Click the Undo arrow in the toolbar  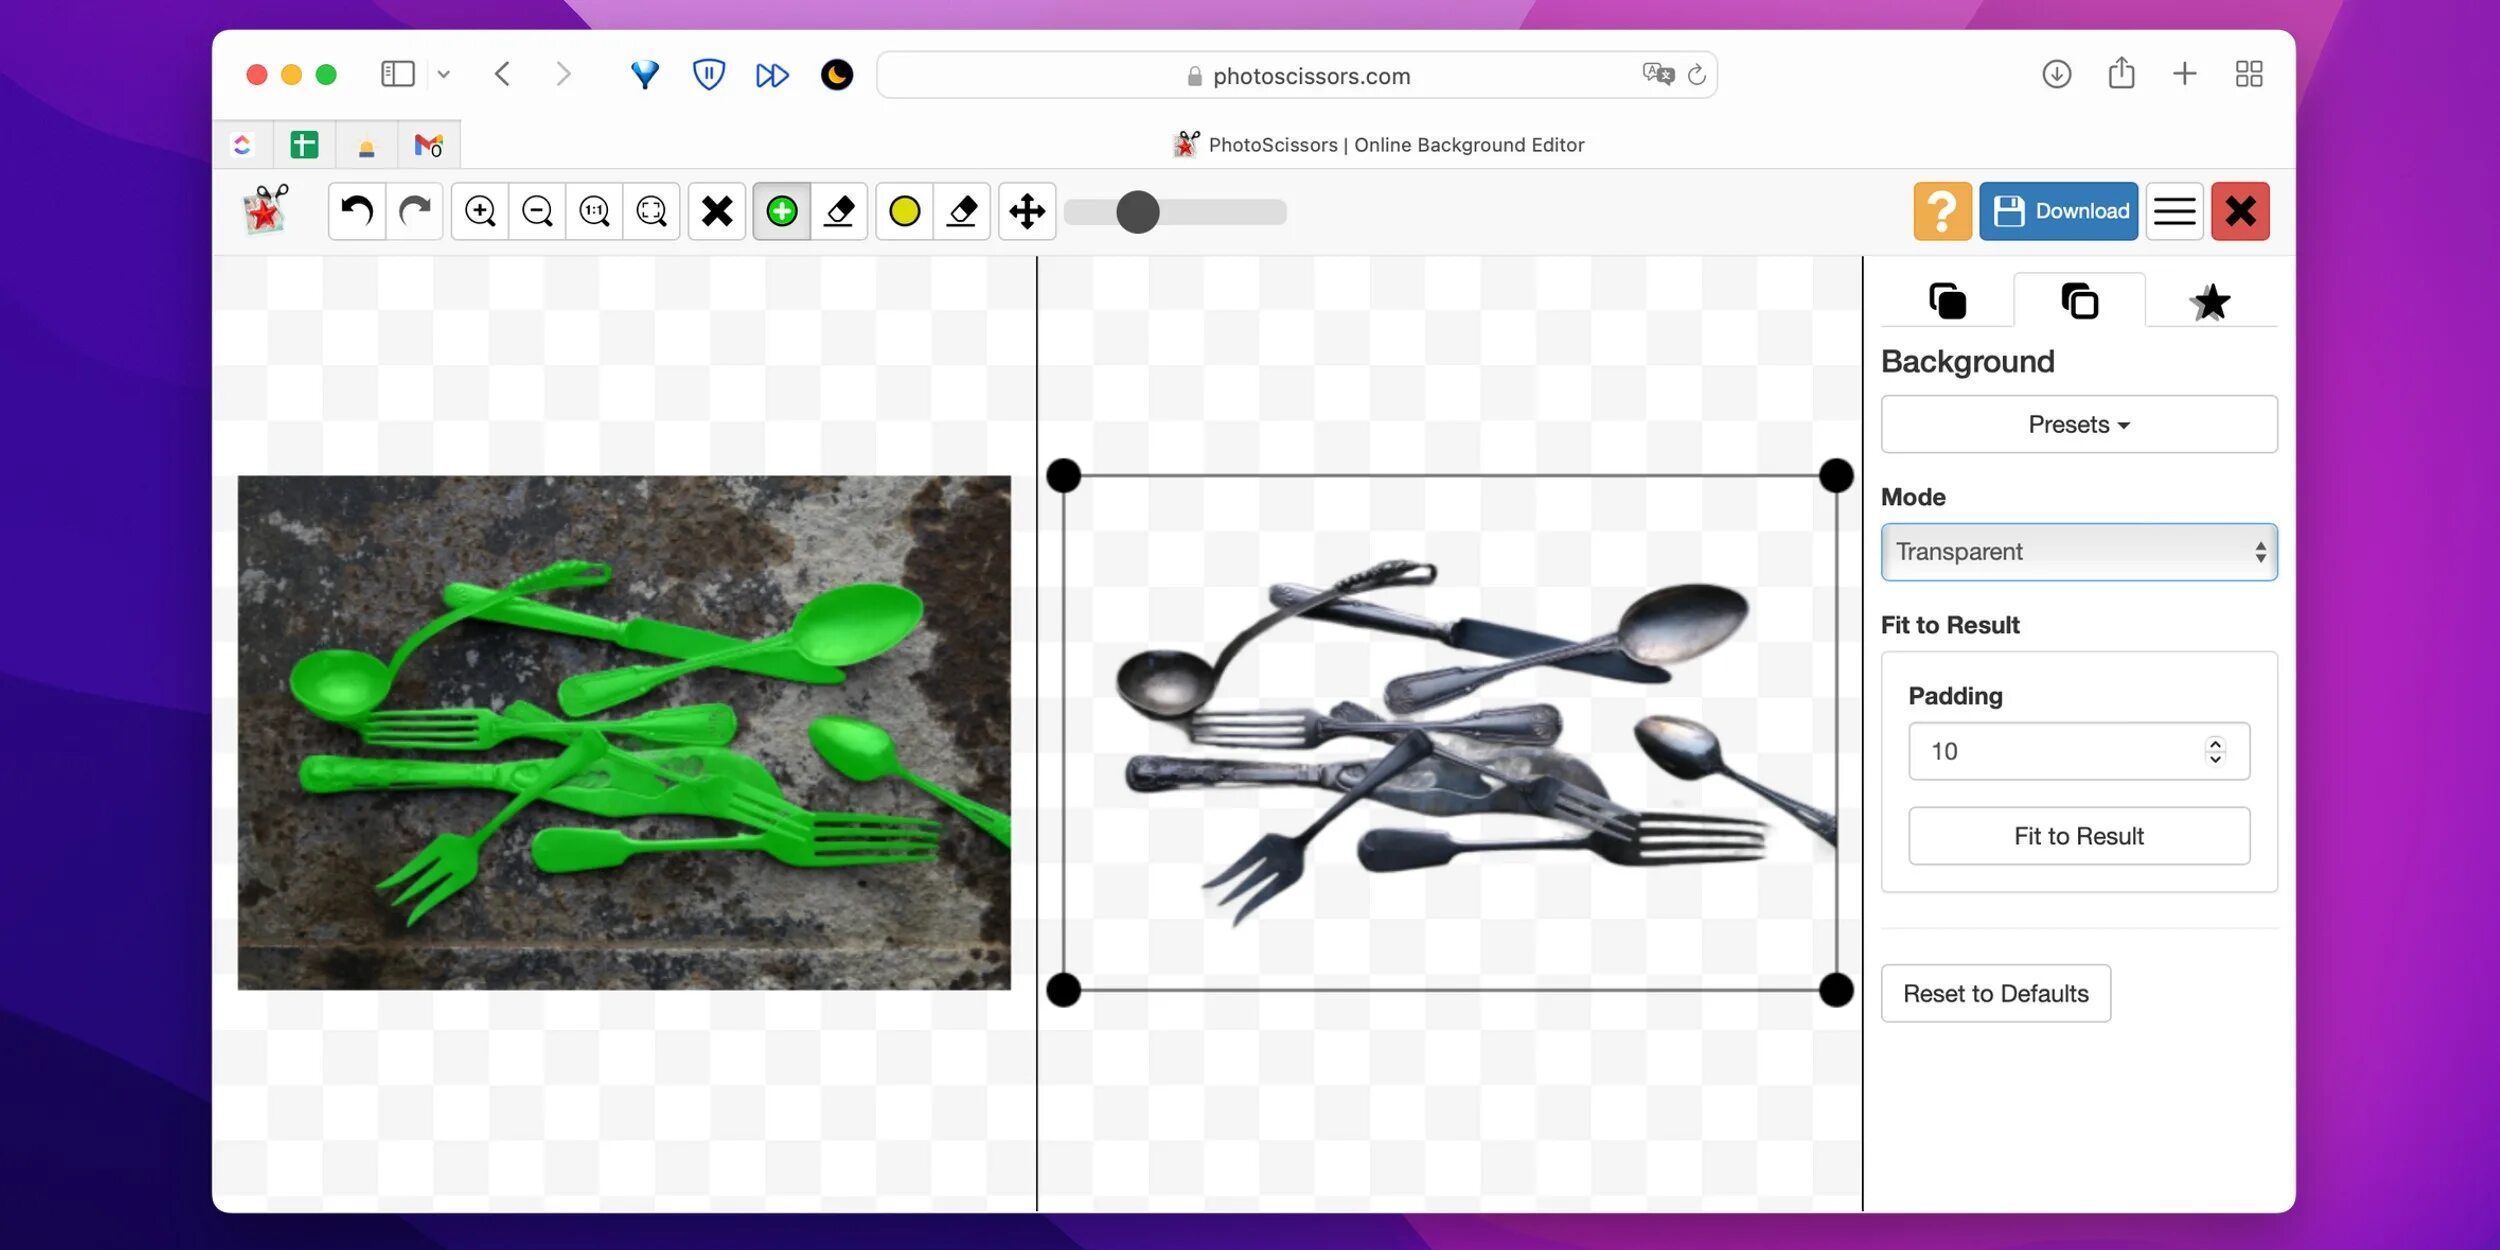(357, 211)
